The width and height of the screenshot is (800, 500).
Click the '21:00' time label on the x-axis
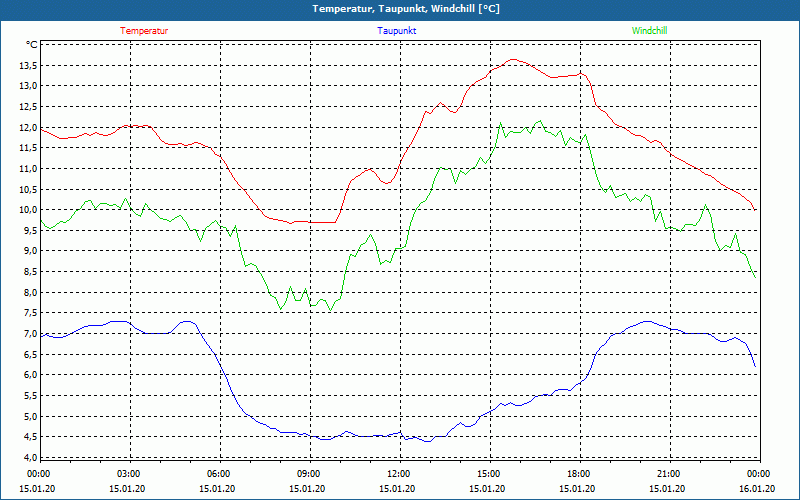pyautogui.click(x=668, y=474)
